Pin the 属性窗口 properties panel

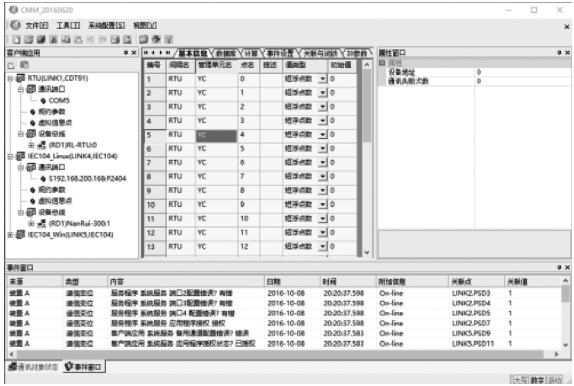(559, 53)
